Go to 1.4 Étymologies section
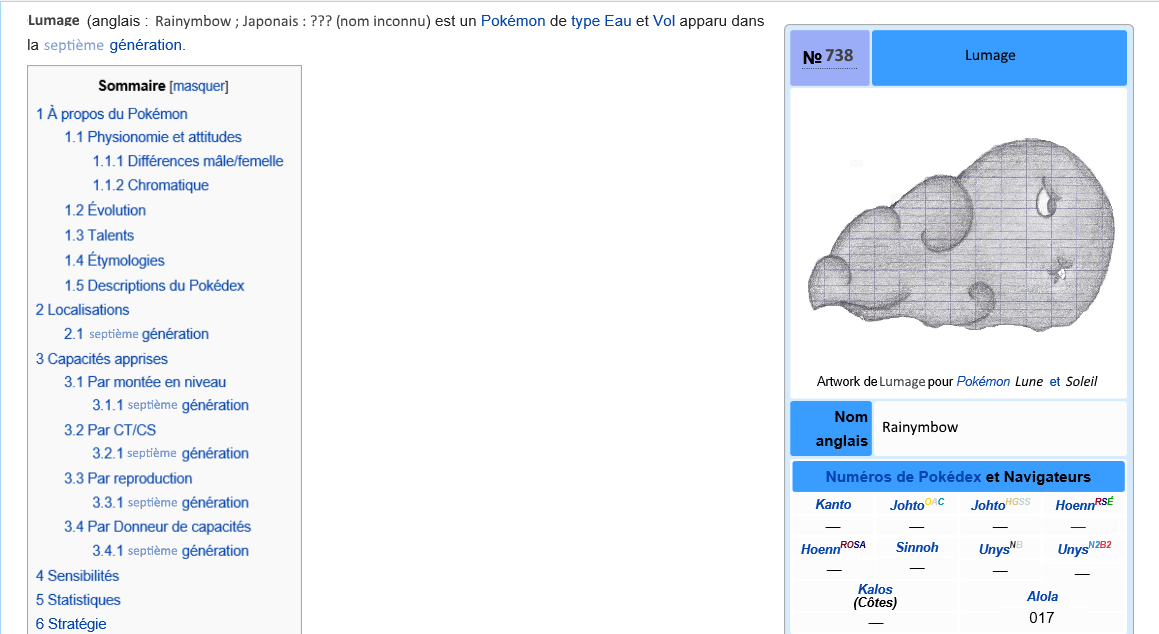The image size is (1159, 634). (114, 260)
